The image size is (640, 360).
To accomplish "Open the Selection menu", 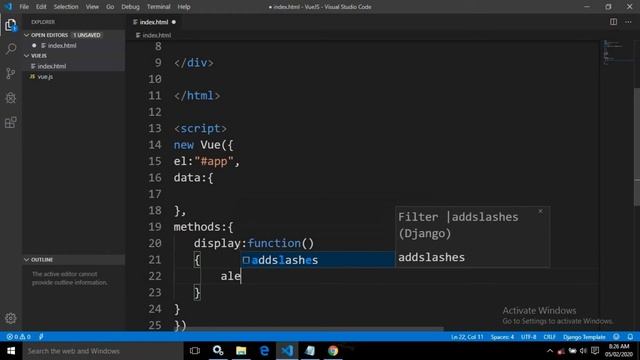I will [66, 7].
